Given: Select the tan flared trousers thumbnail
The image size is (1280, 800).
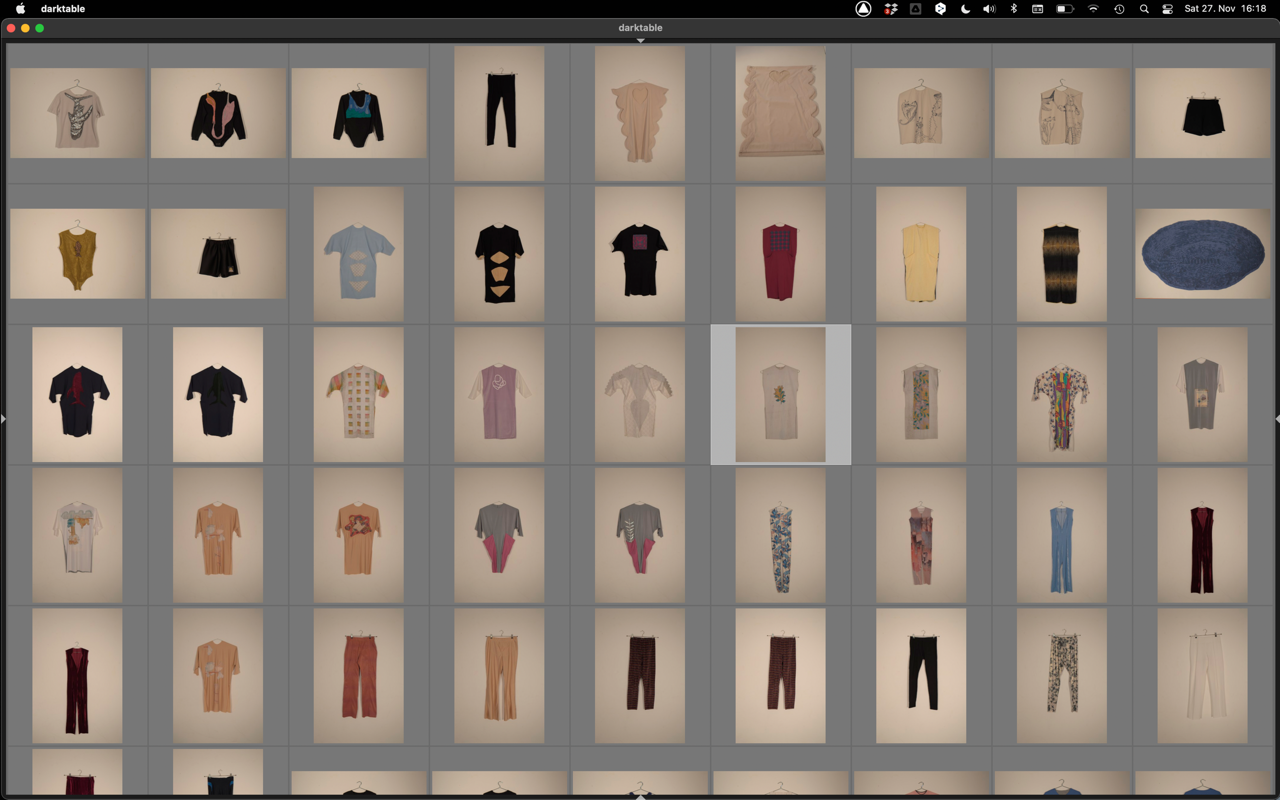Looking at the screenshot, I should 499,676.
